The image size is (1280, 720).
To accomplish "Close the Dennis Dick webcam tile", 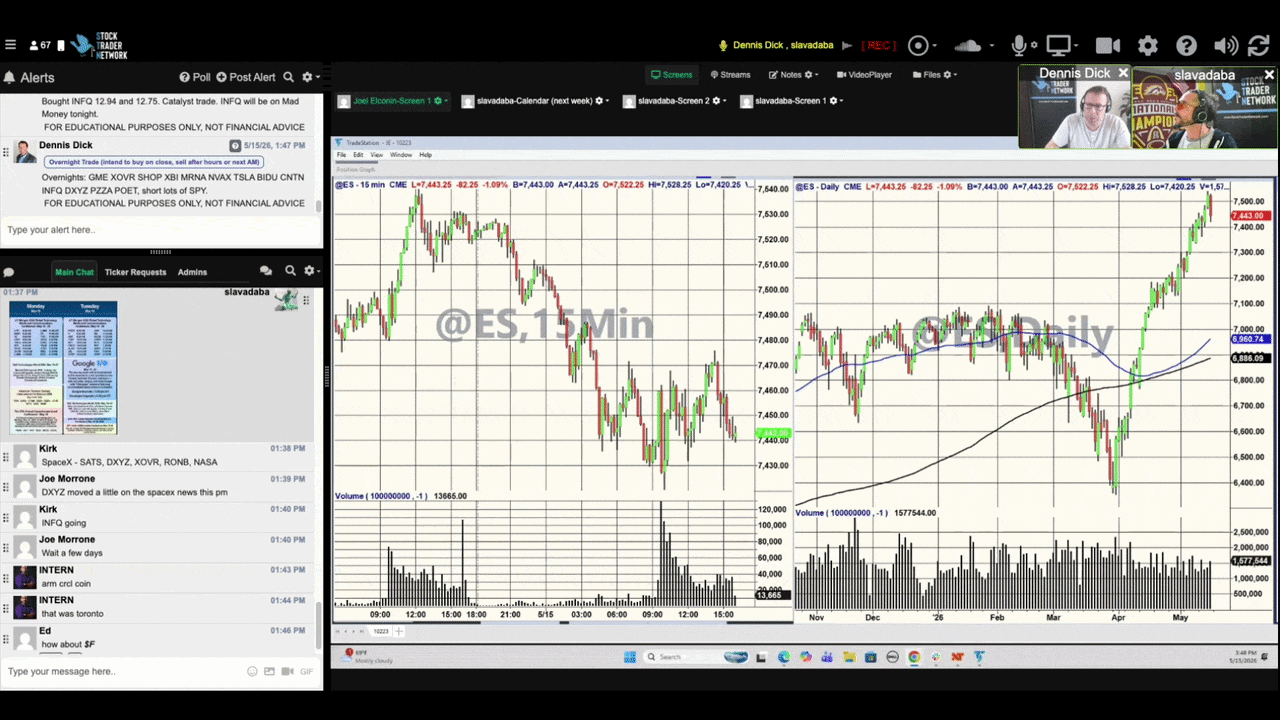I will click(1123, 74).
